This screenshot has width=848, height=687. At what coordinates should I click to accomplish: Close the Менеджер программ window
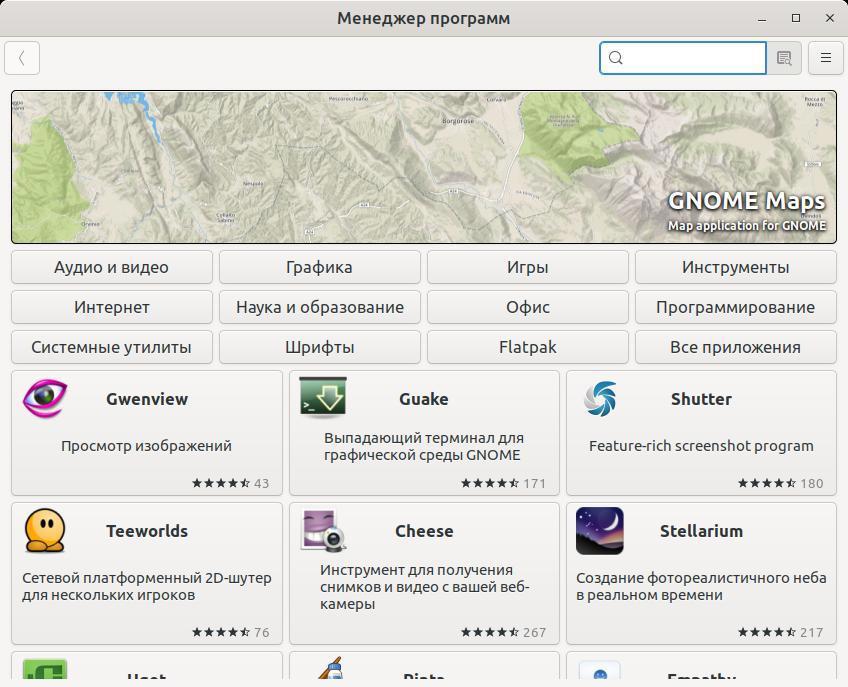[830, 18]
